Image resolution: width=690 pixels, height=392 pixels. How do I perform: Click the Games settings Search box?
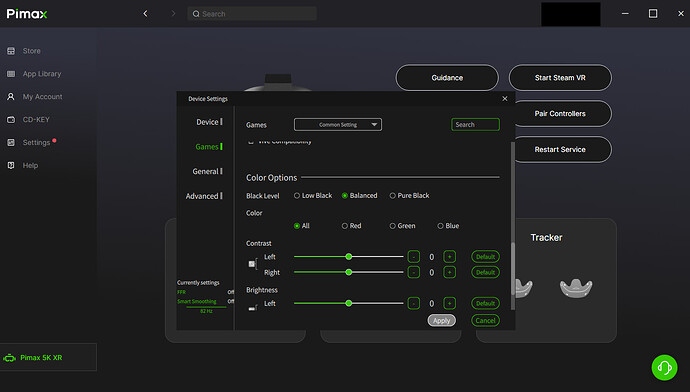475,125
